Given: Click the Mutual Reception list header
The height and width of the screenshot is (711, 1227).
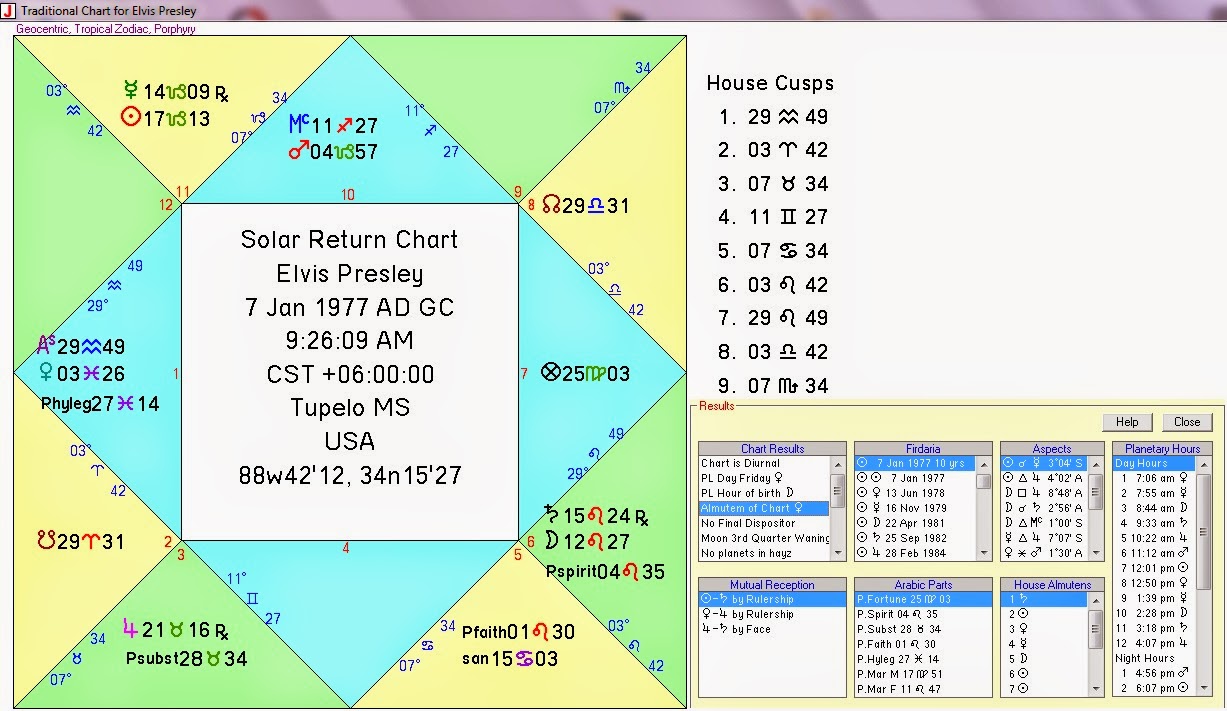Looking at the screenshot, I should coord(773,584).
